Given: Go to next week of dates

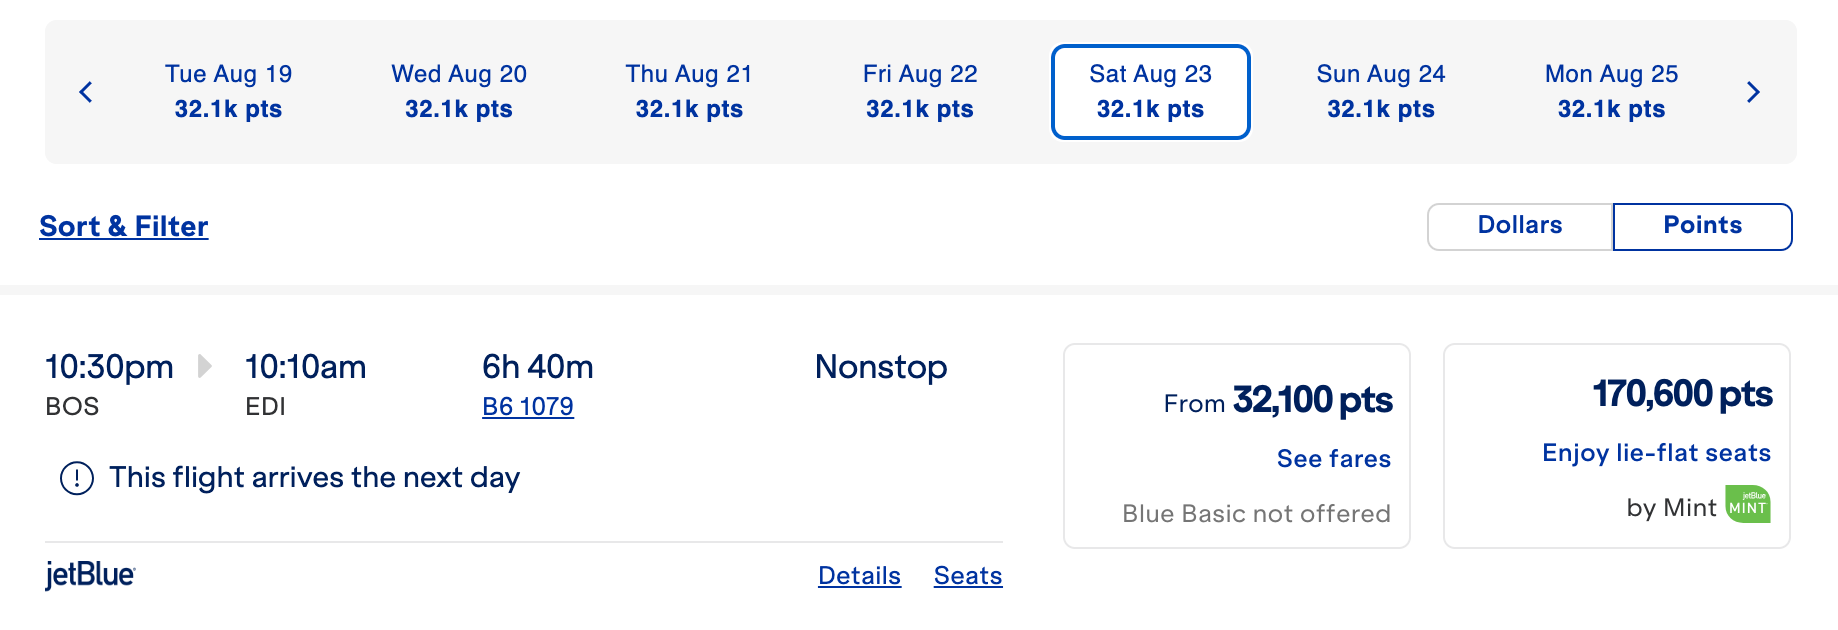Looking at the screenshot, I should (1752, 92).
